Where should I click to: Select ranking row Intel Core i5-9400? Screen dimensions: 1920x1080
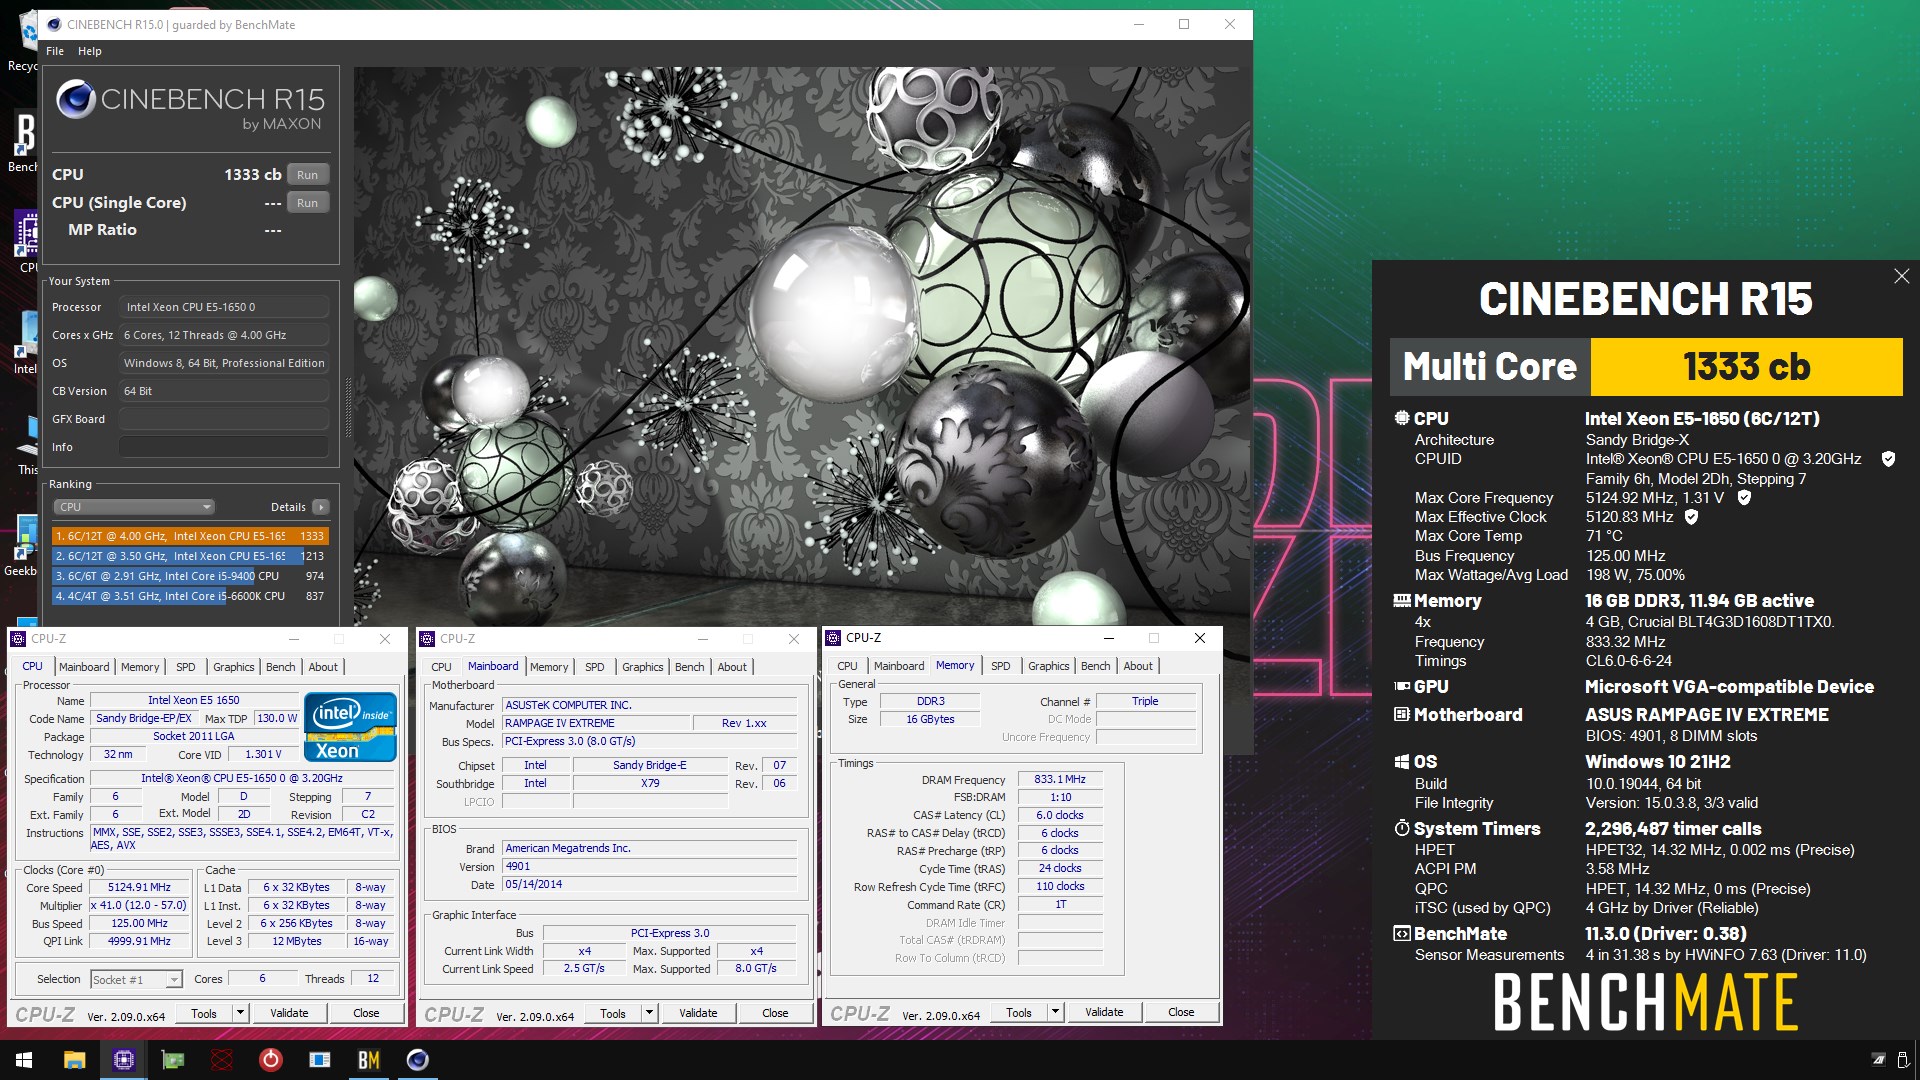coord(190,576)
